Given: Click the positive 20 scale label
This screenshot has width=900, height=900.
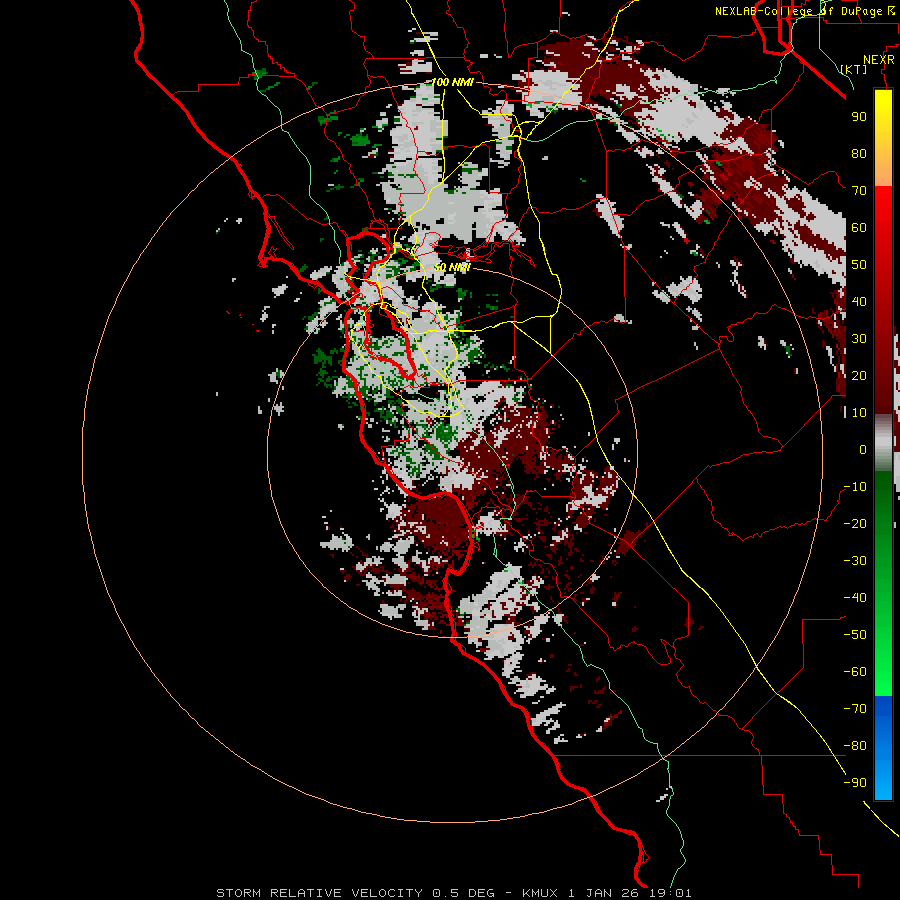Looking at the screenshot, I should click(859, 375).
